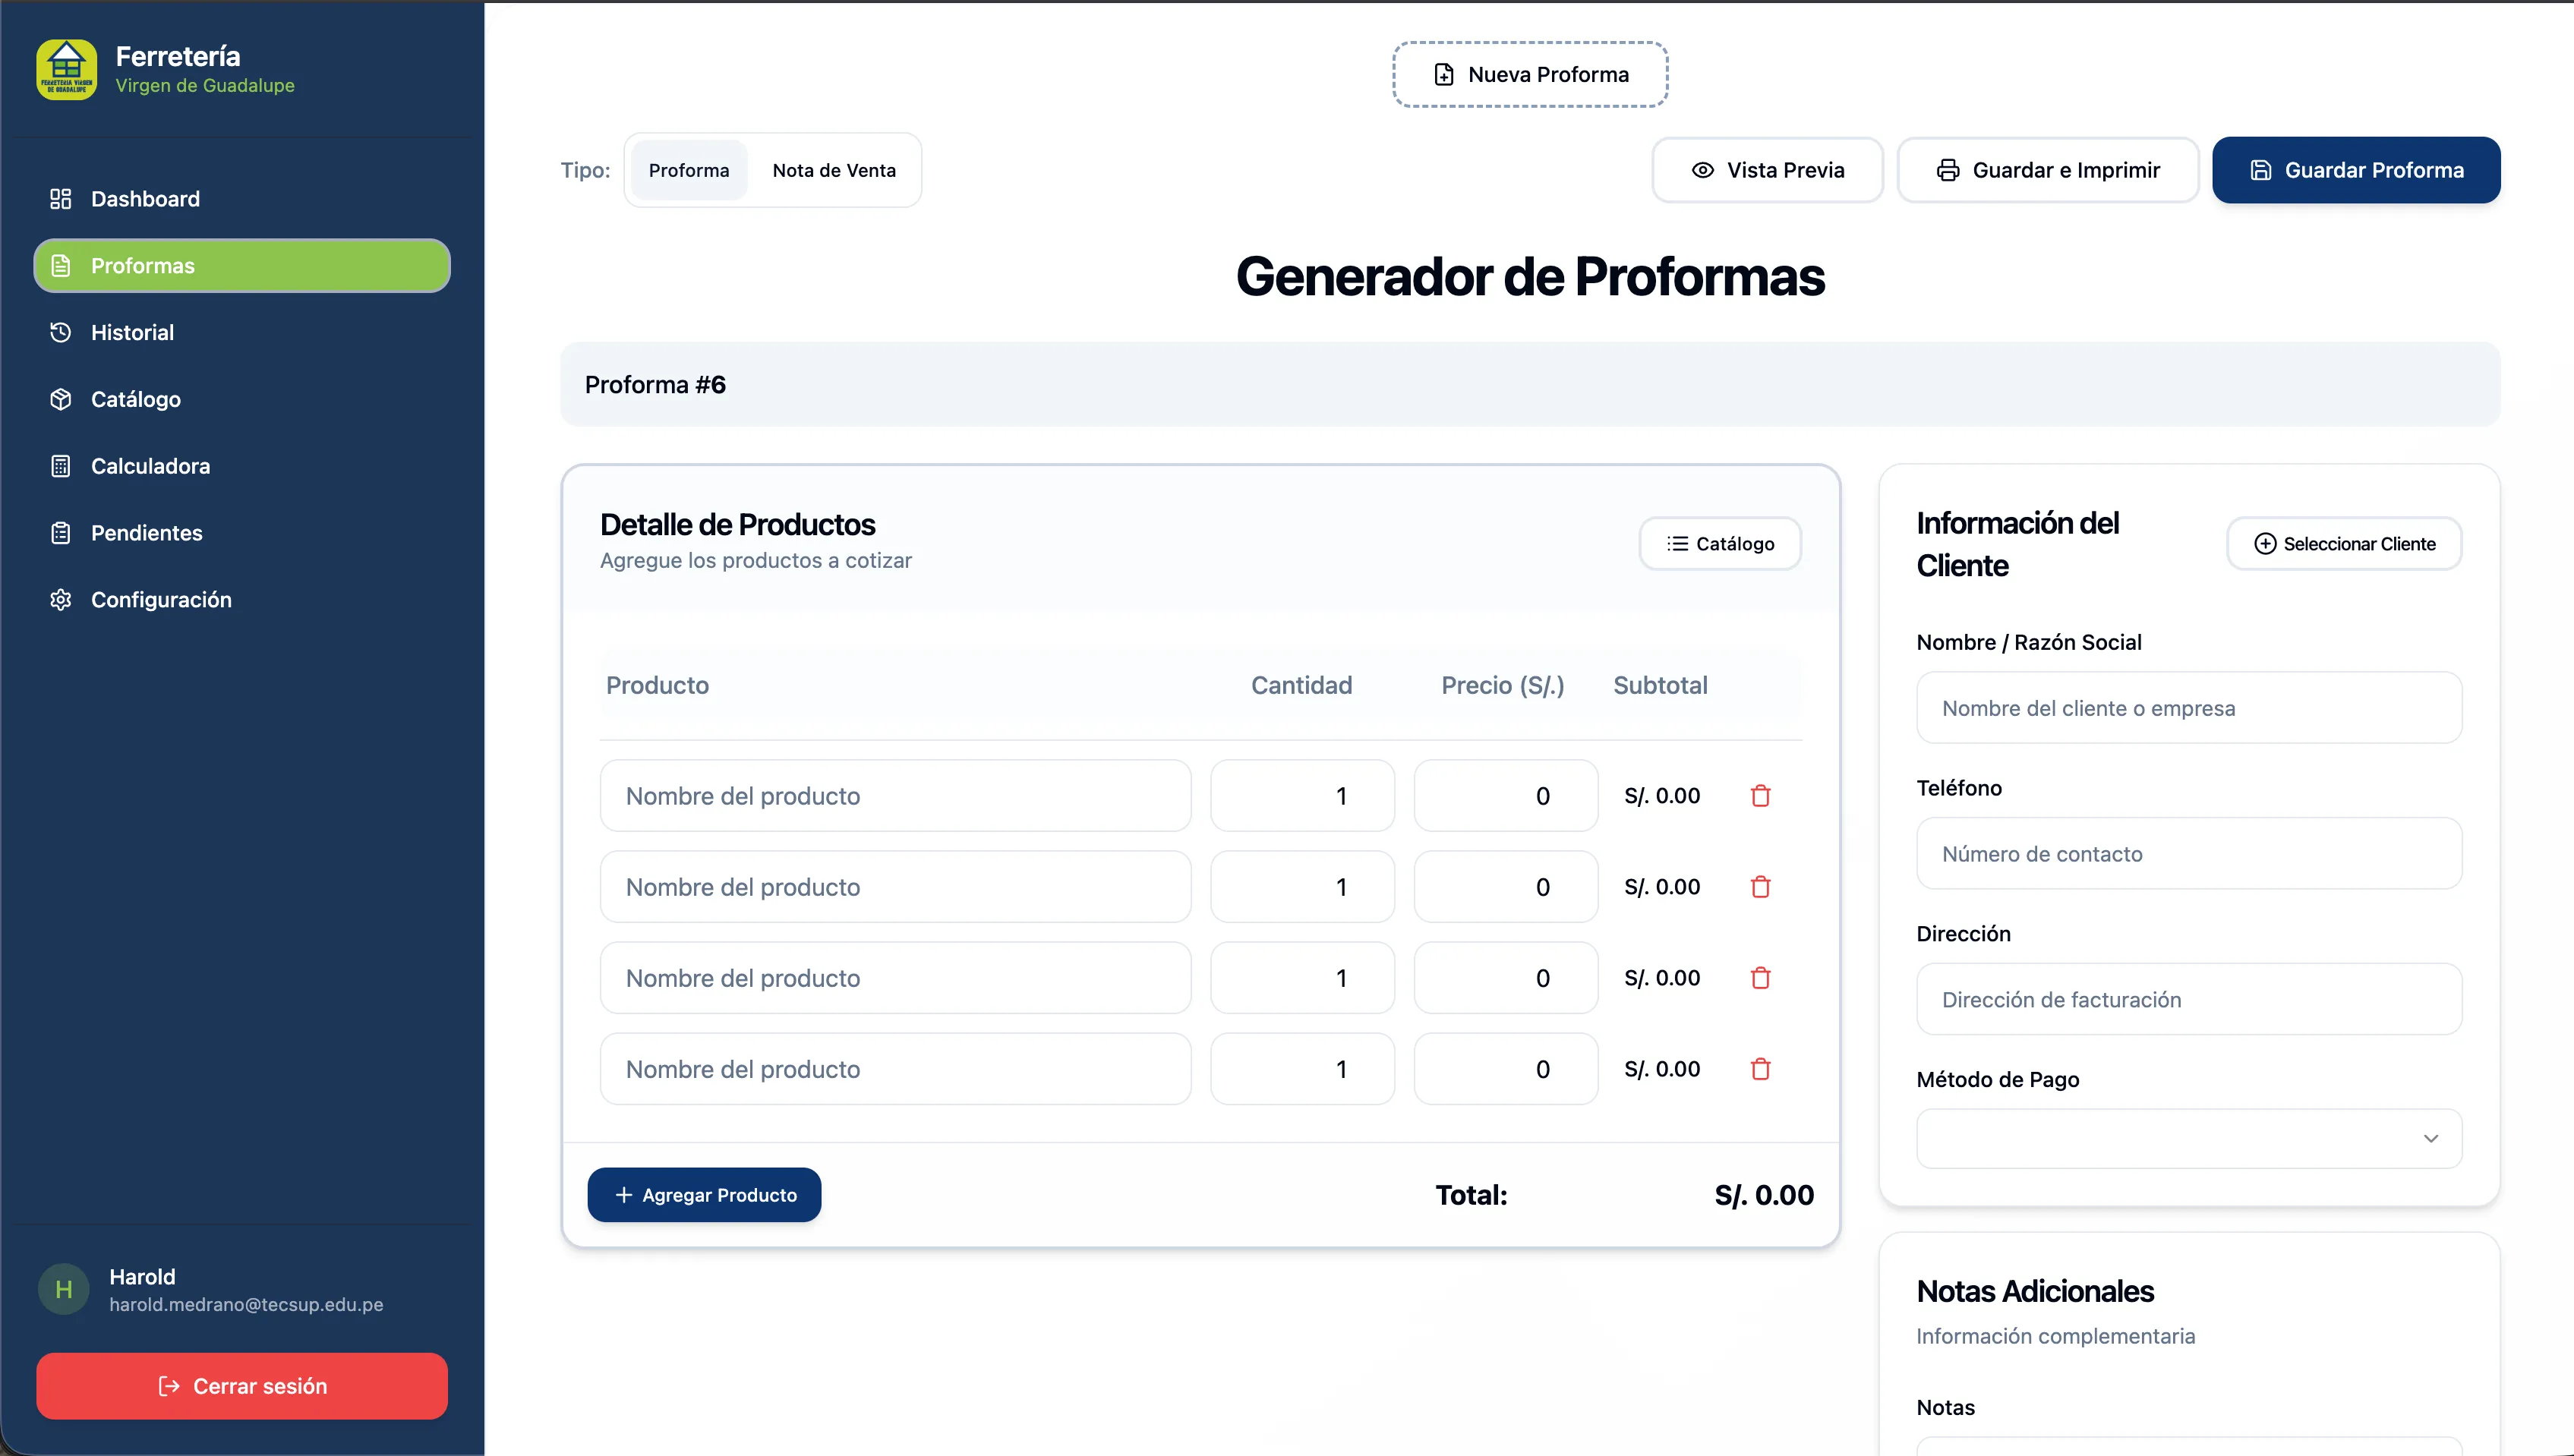Image resolution: width=2574 pixels, height=1456 pixels.
Task: Open Vista Previa with the eye button
Action: [x=1766, y=170]
